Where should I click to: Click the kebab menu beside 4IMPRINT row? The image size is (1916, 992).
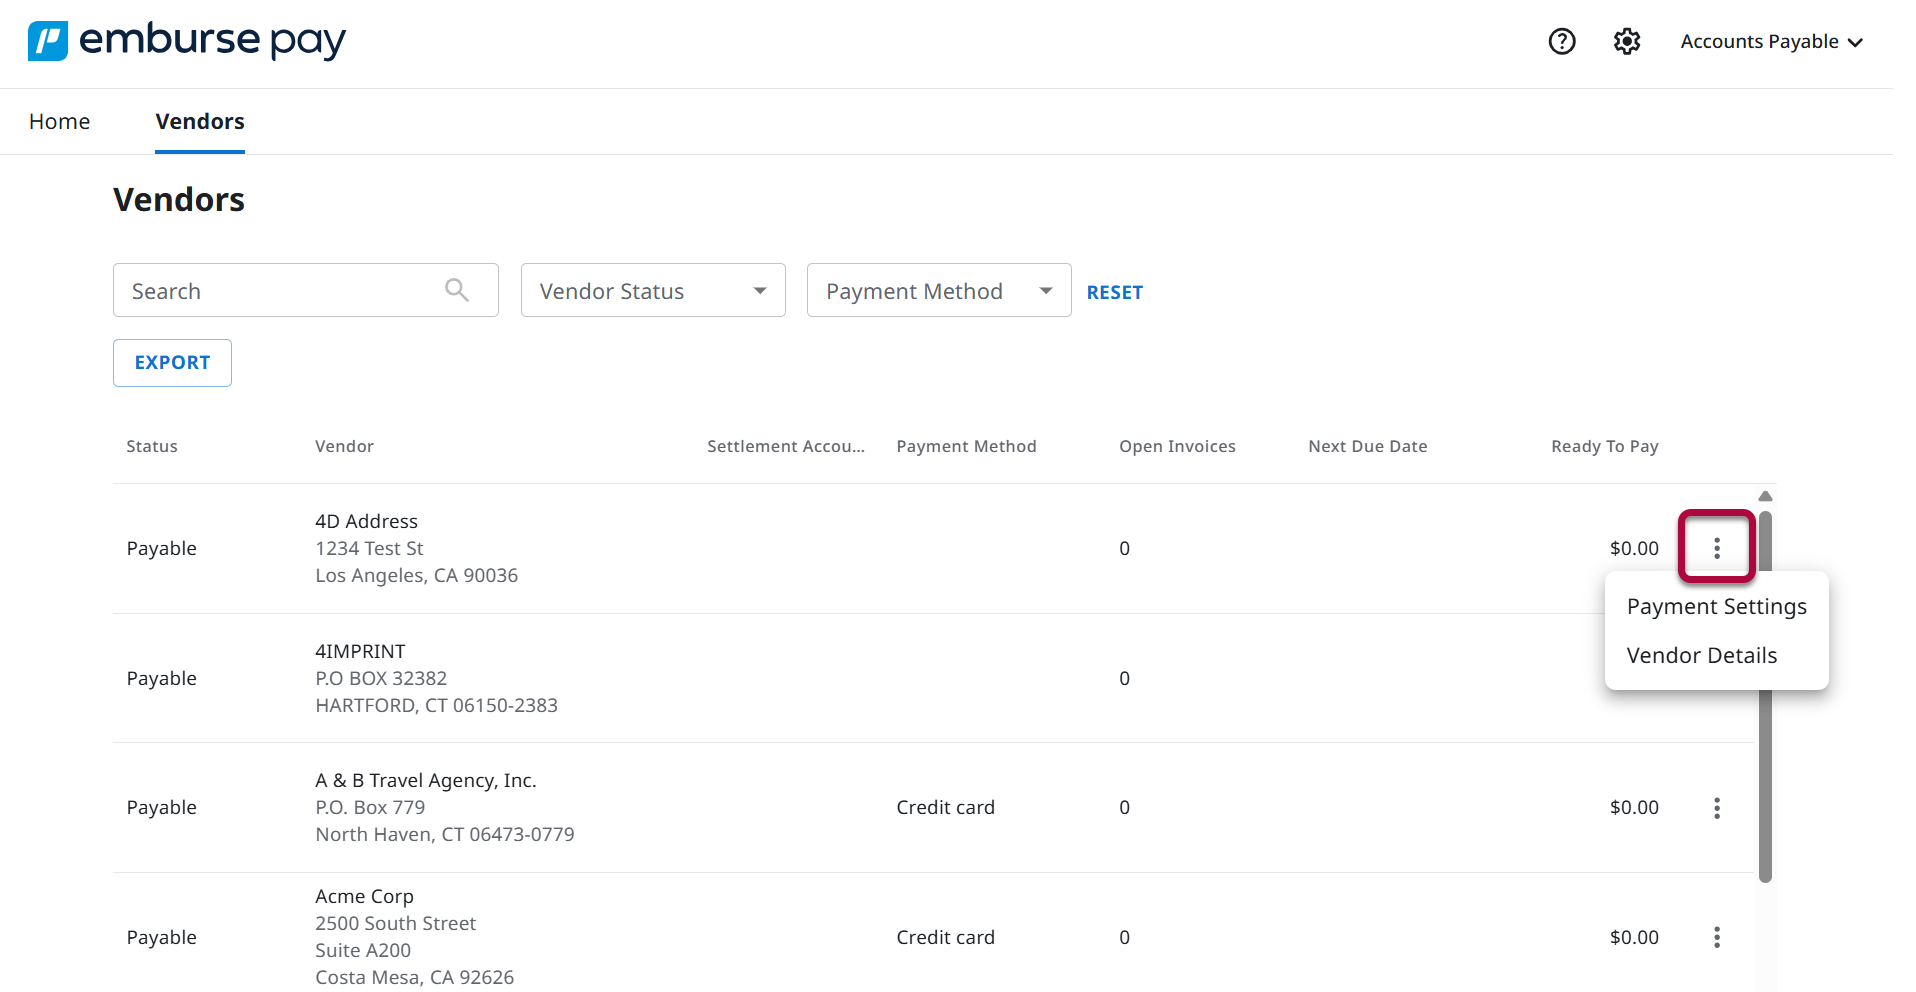1716,678
